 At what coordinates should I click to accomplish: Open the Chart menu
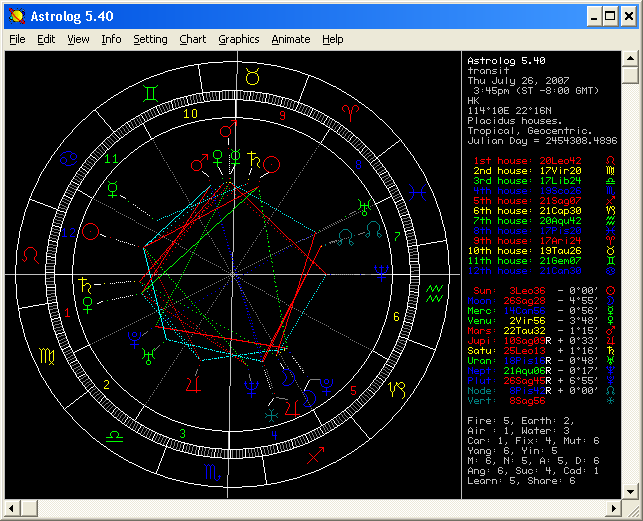[193, 39]
